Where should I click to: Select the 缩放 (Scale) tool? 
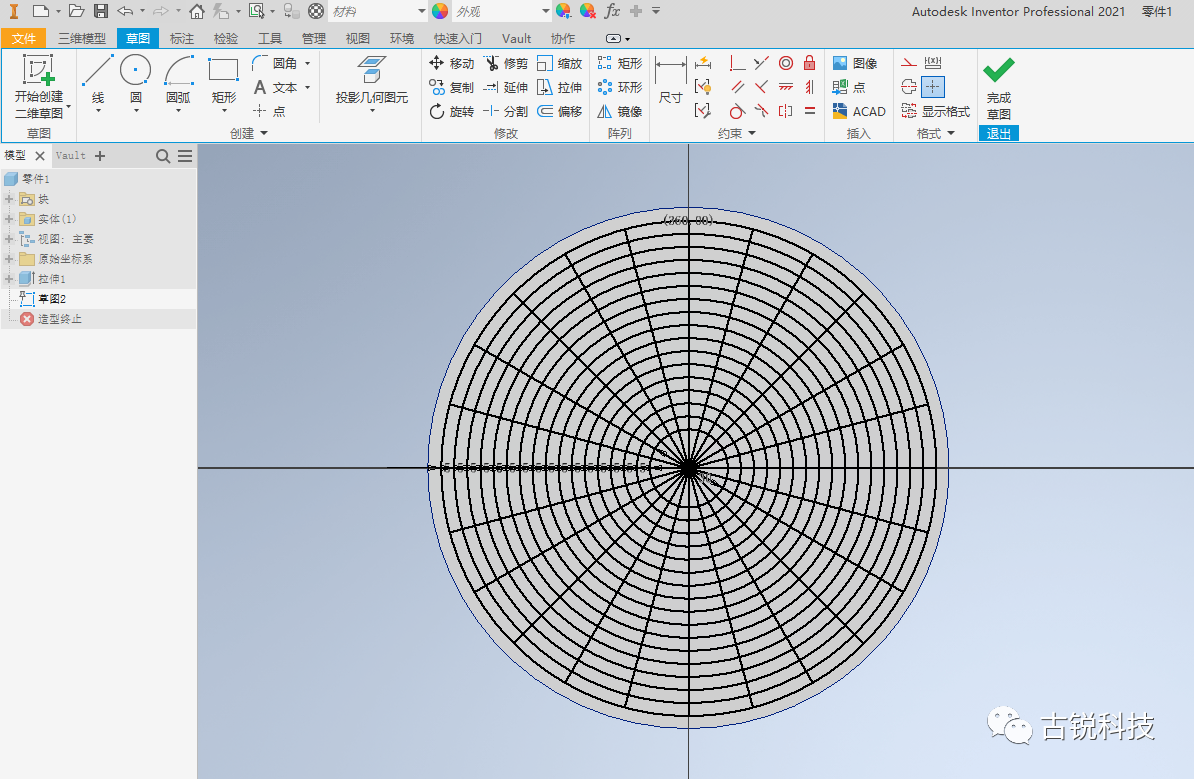click(x=560, y=63)
